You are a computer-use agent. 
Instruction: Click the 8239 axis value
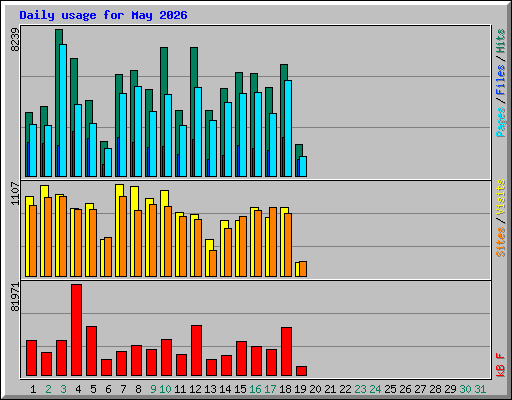pyautogui.click(x=15, y=39)
